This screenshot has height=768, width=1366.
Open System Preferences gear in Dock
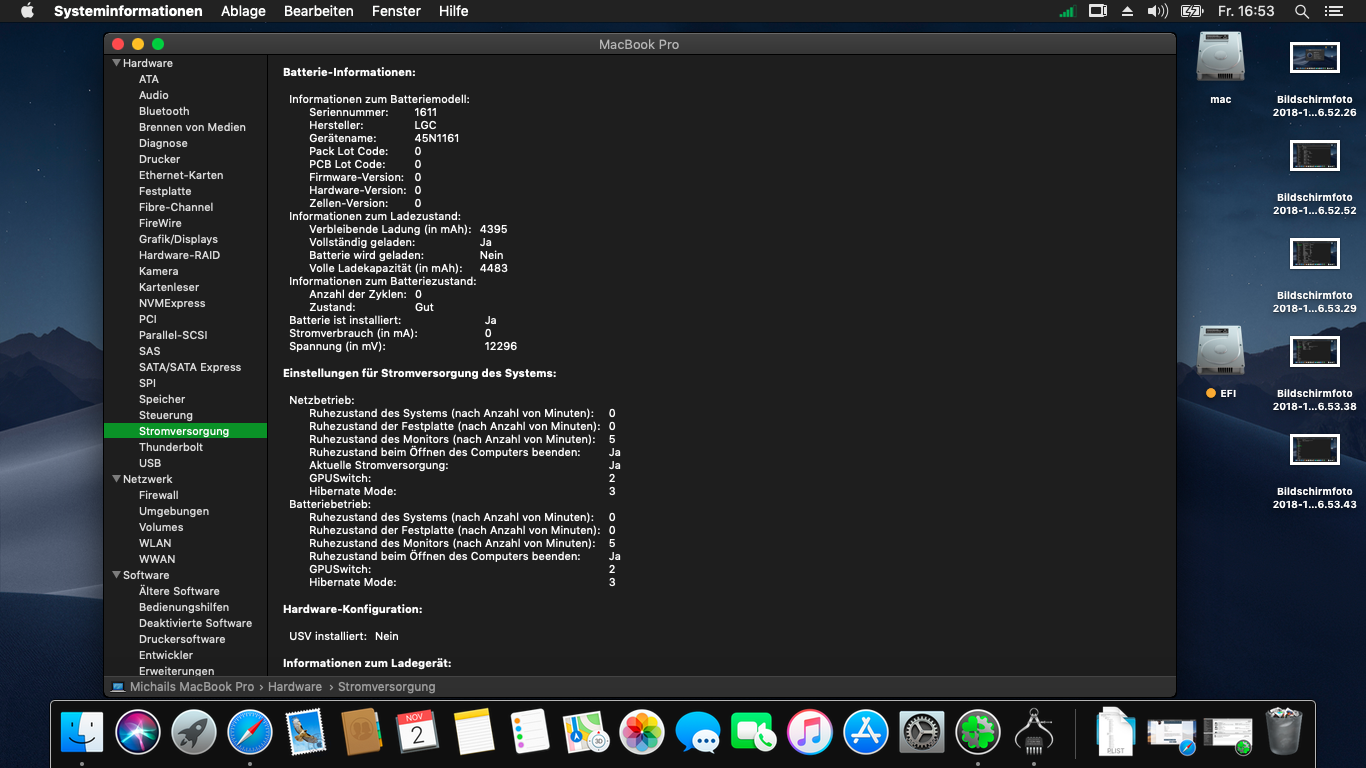pyautogui.click(x=922, y=732)
